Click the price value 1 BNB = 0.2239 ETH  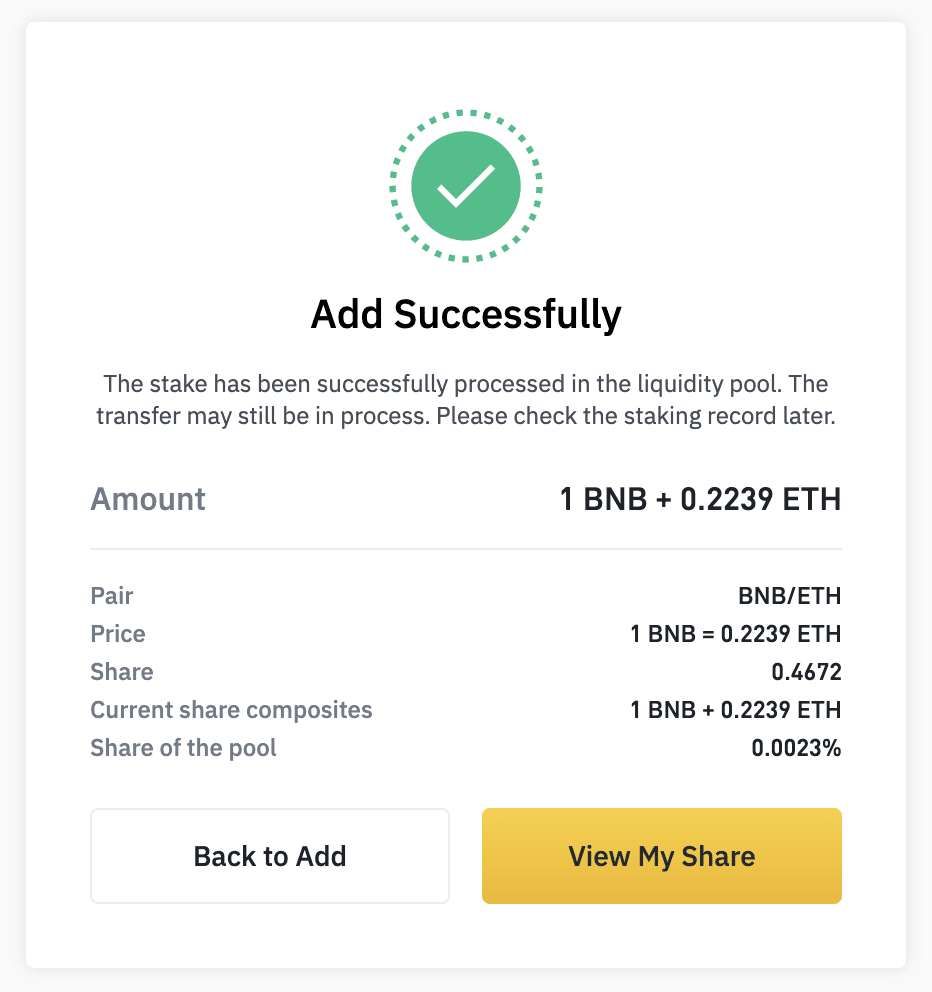pos(736,634)
